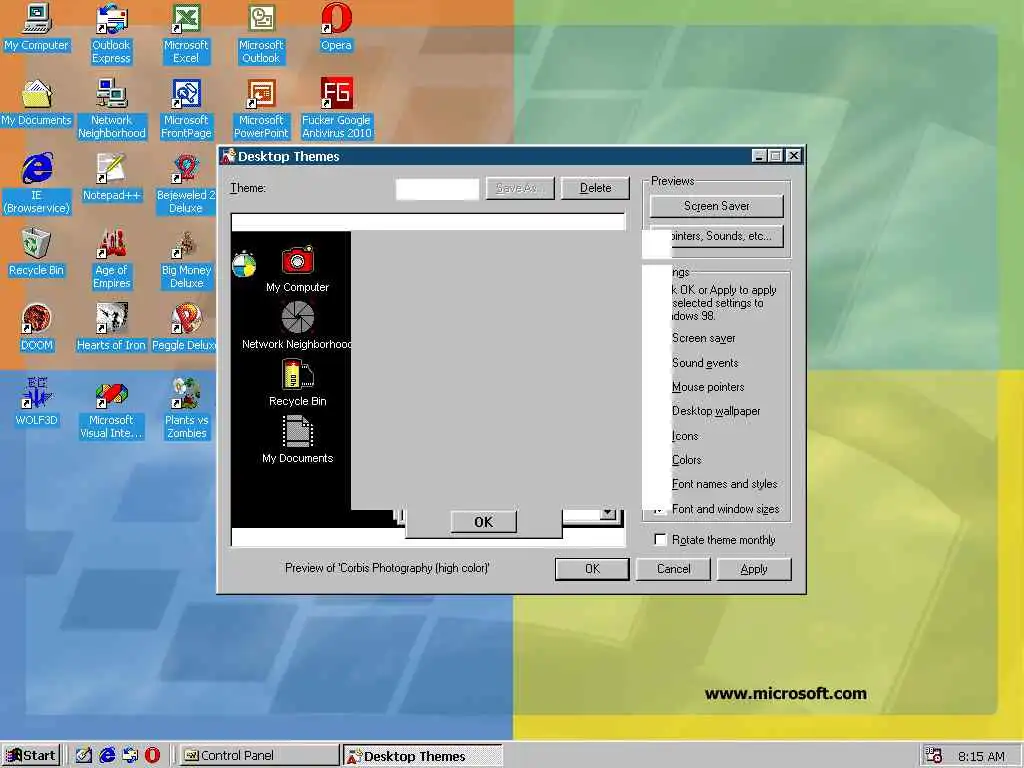Click Desktop Themes taskbar button
1024x768 pixels.
(x=423, y=756)
